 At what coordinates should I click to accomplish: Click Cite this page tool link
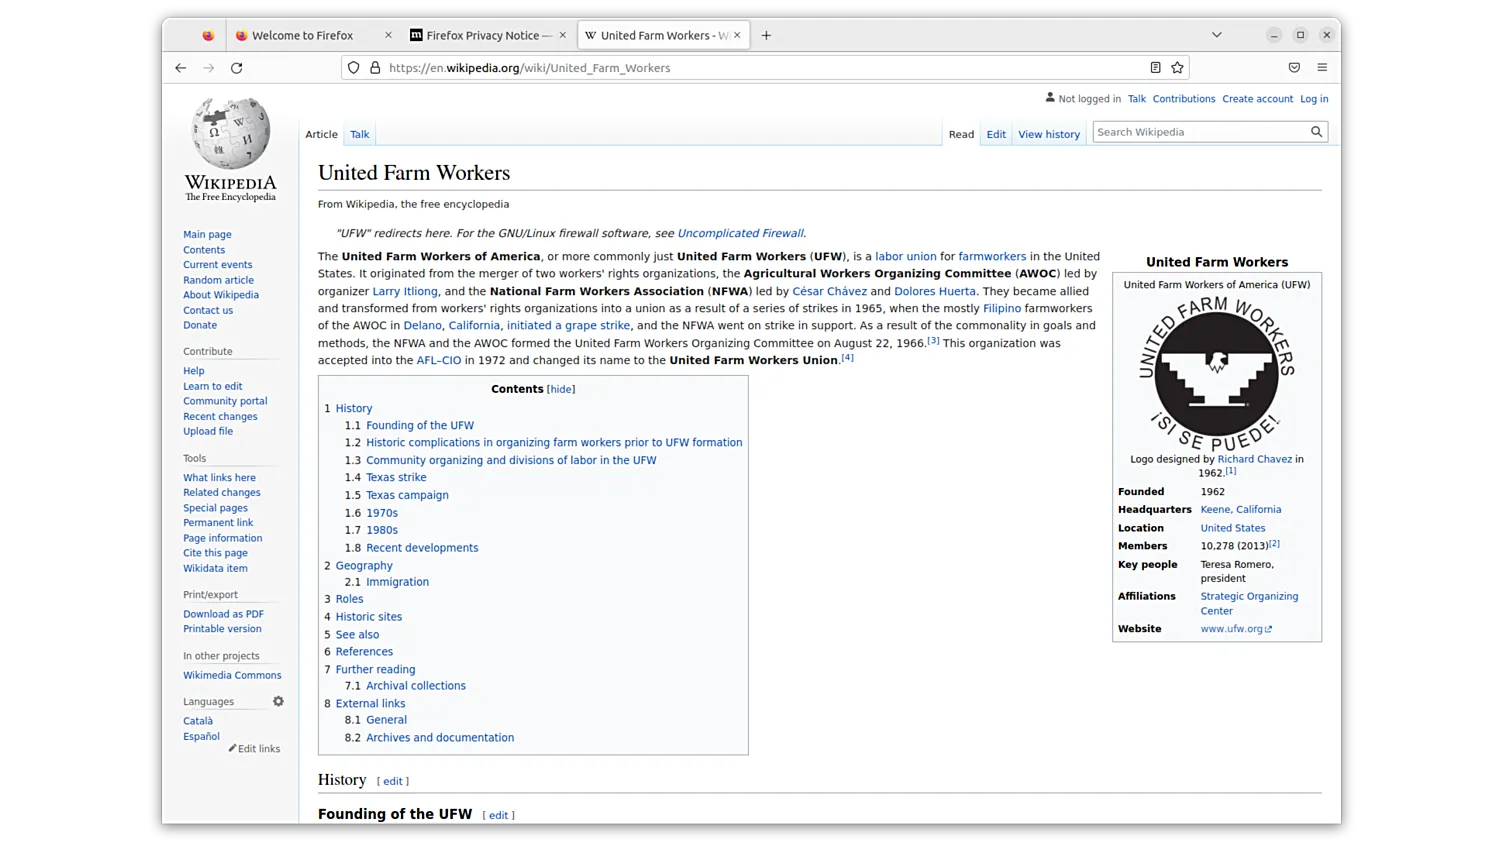click(x=215, y=553)
